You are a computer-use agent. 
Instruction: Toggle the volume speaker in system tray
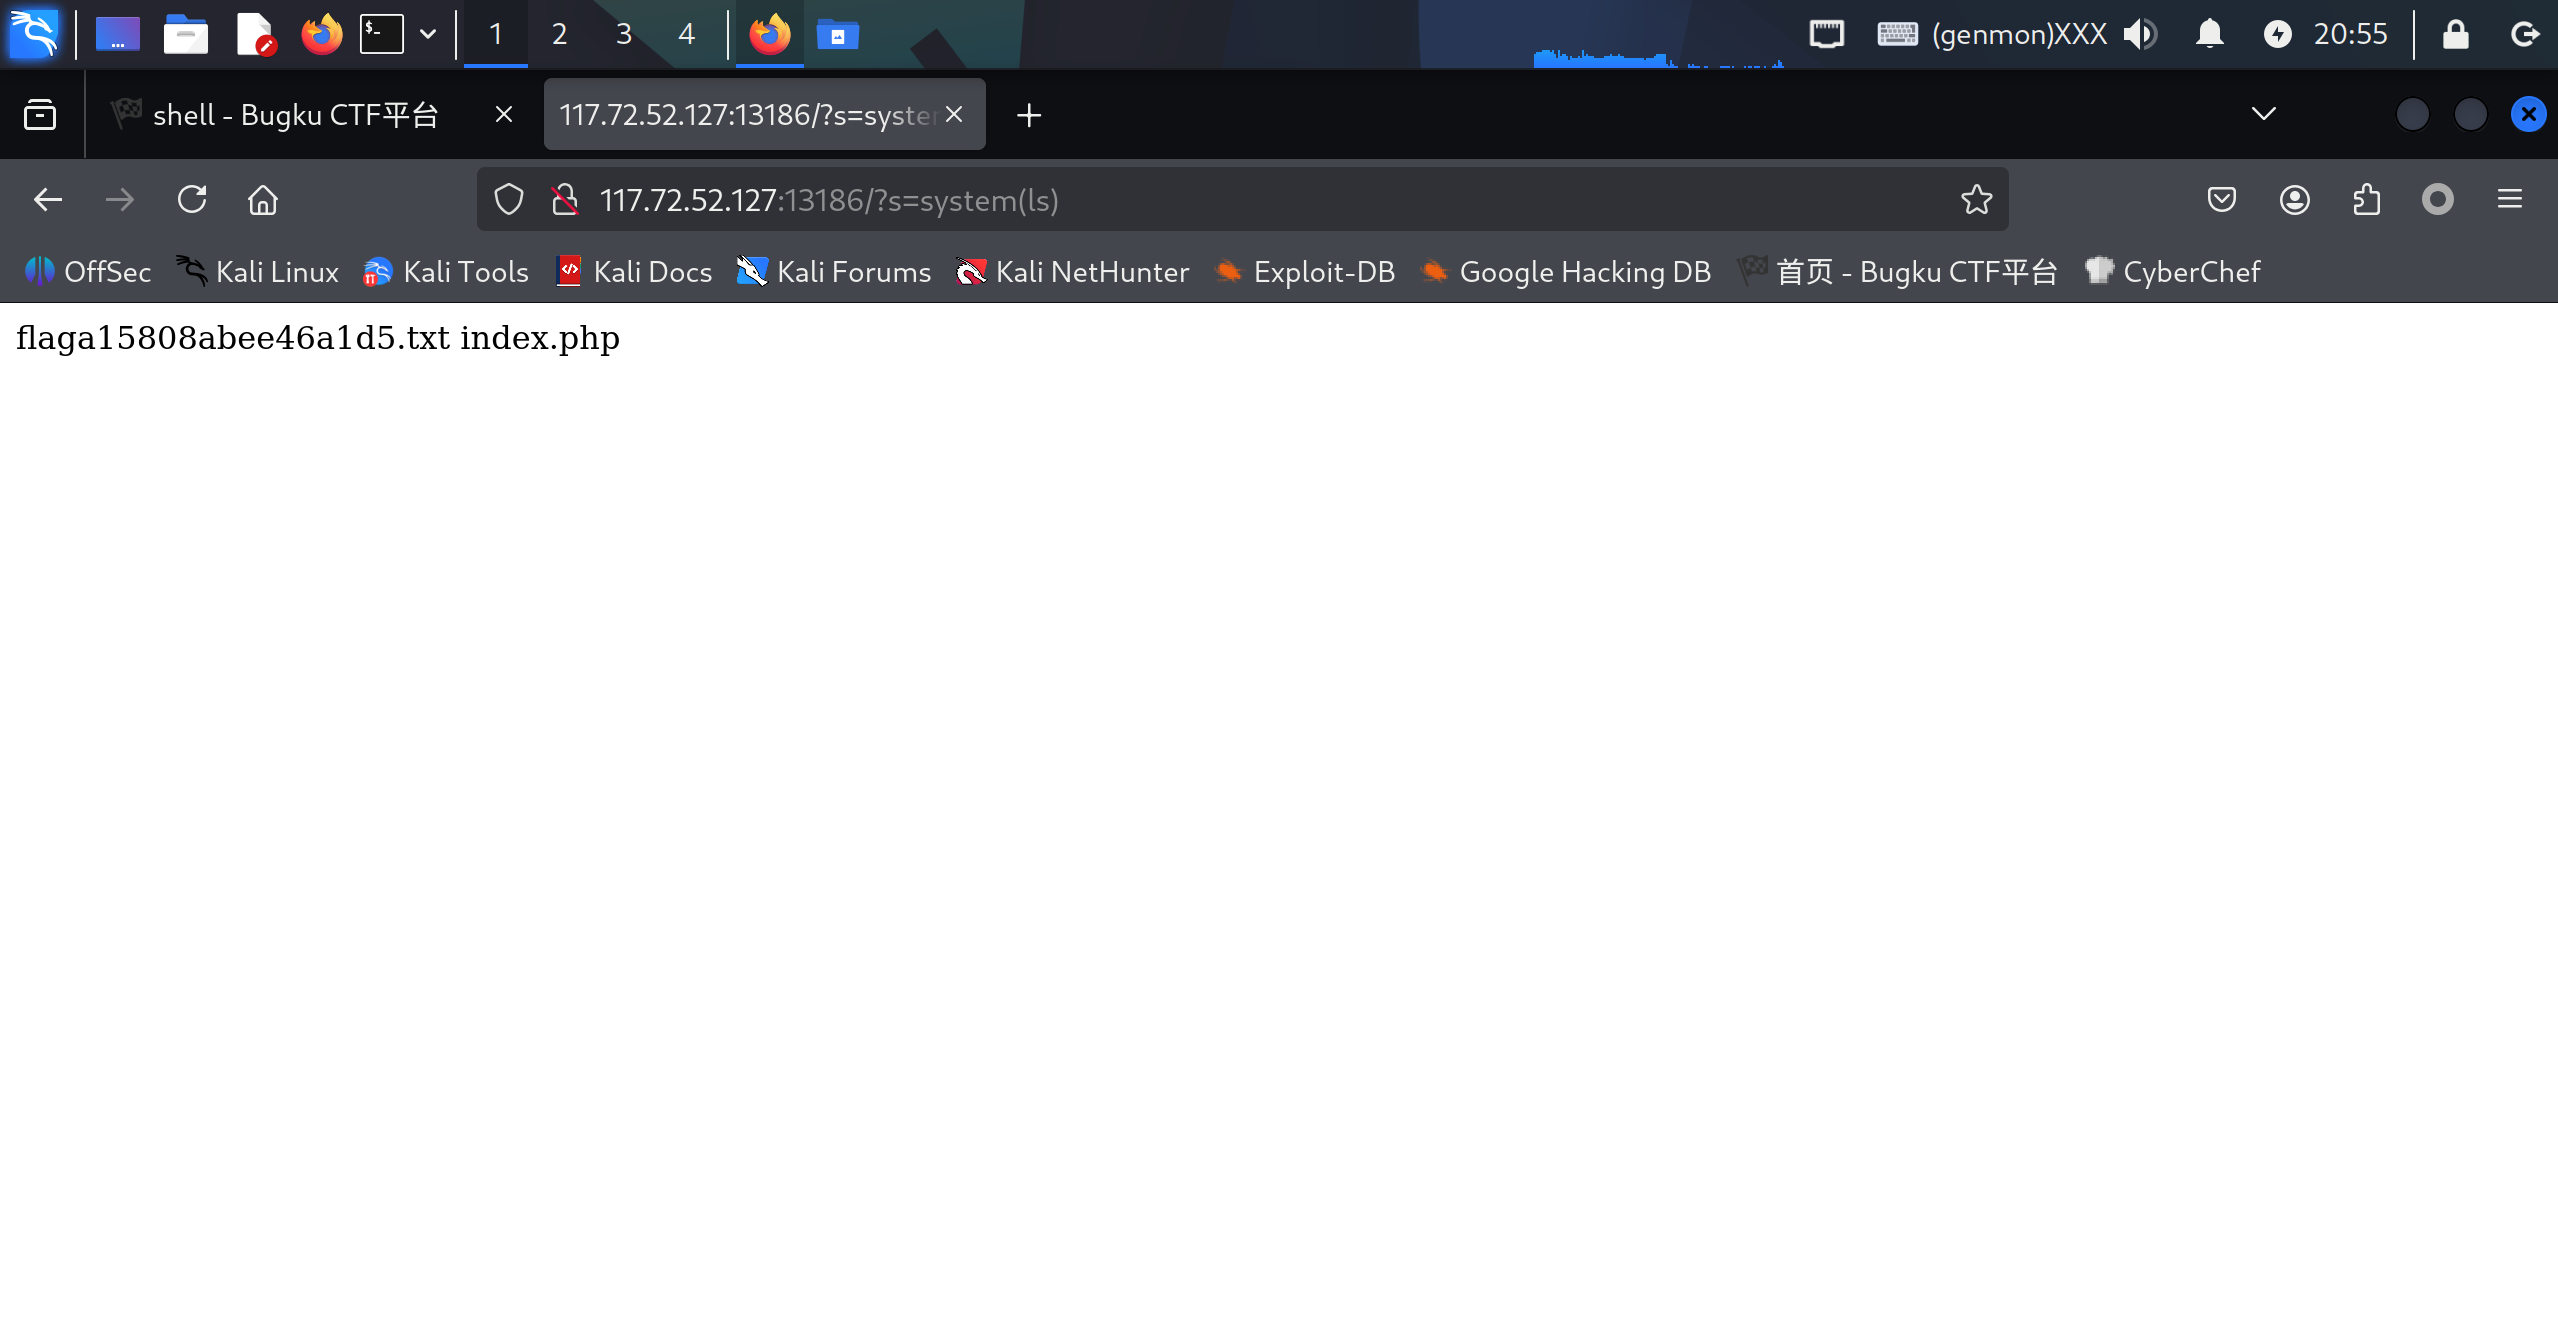[2140, 34]
